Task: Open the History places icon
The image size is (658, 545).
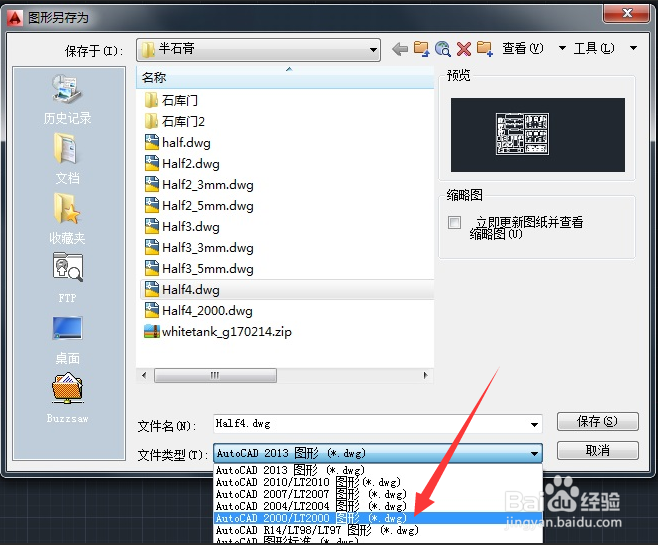Action: 67,89
